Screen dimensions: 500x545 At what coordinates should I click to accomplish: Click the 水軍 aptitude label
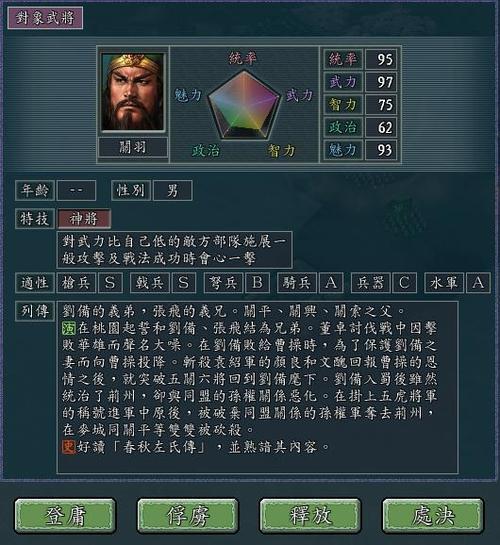[x=444, y=283]
